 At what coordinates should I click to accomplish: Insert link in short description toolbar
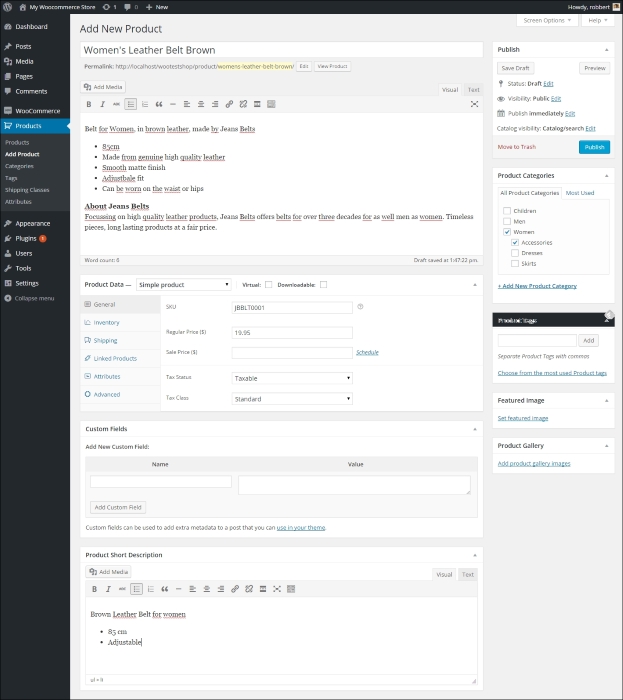(x=235, y=589)
